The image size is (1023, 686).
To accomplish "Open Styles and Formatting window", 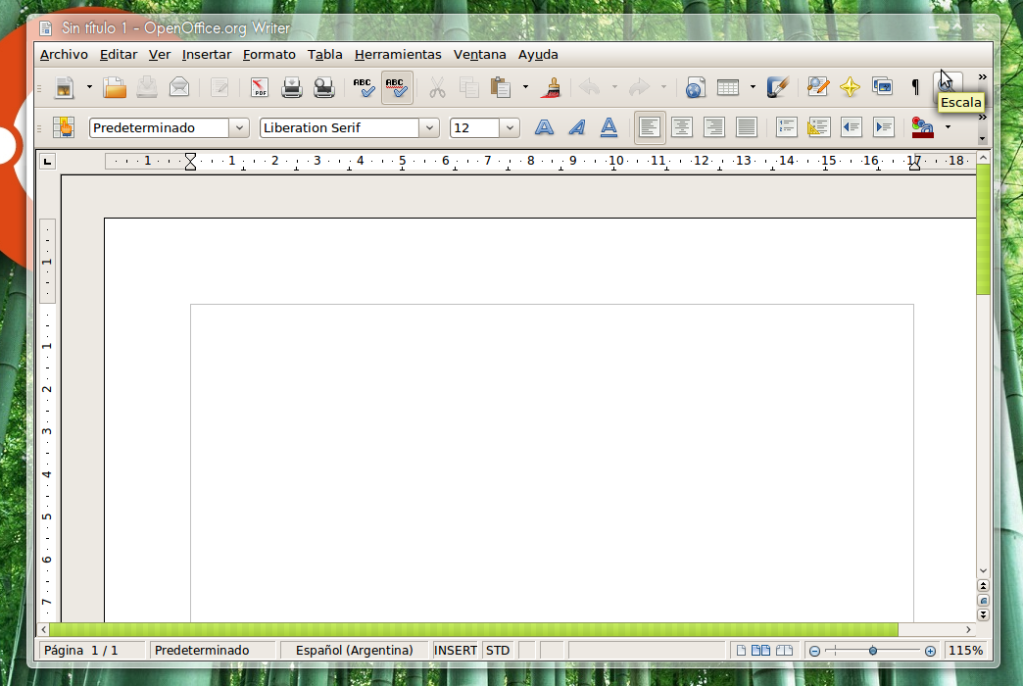I will tap(64, 127).
